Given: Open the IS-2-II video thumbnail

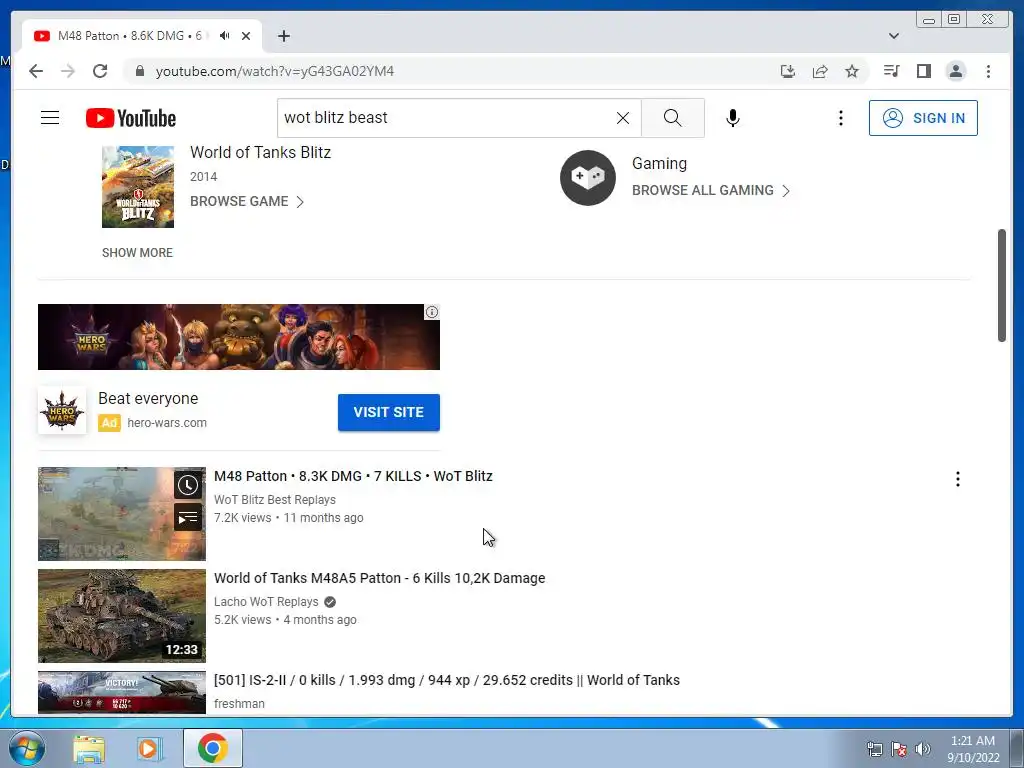Looking at the screenshot, I should [x=121, y=692].
